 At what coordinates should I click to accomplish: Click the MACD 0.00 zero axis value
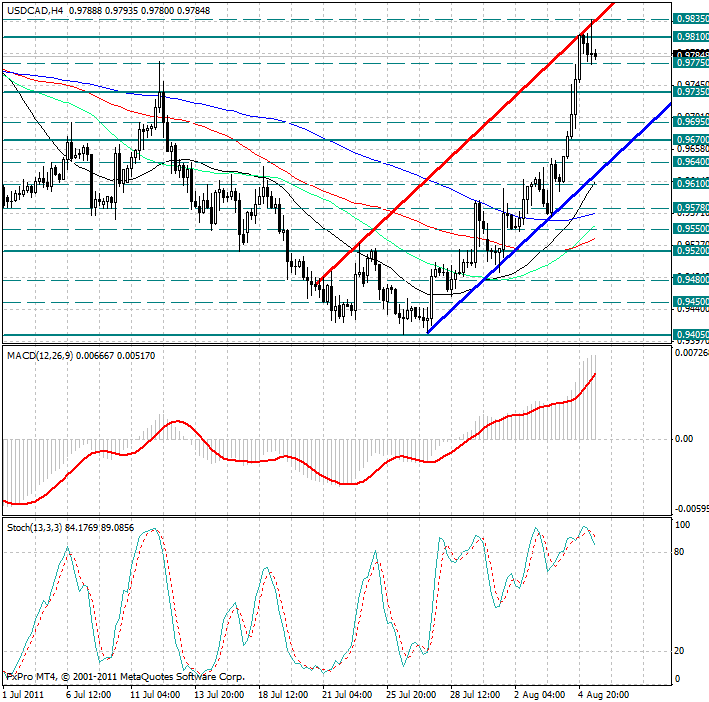684,439
